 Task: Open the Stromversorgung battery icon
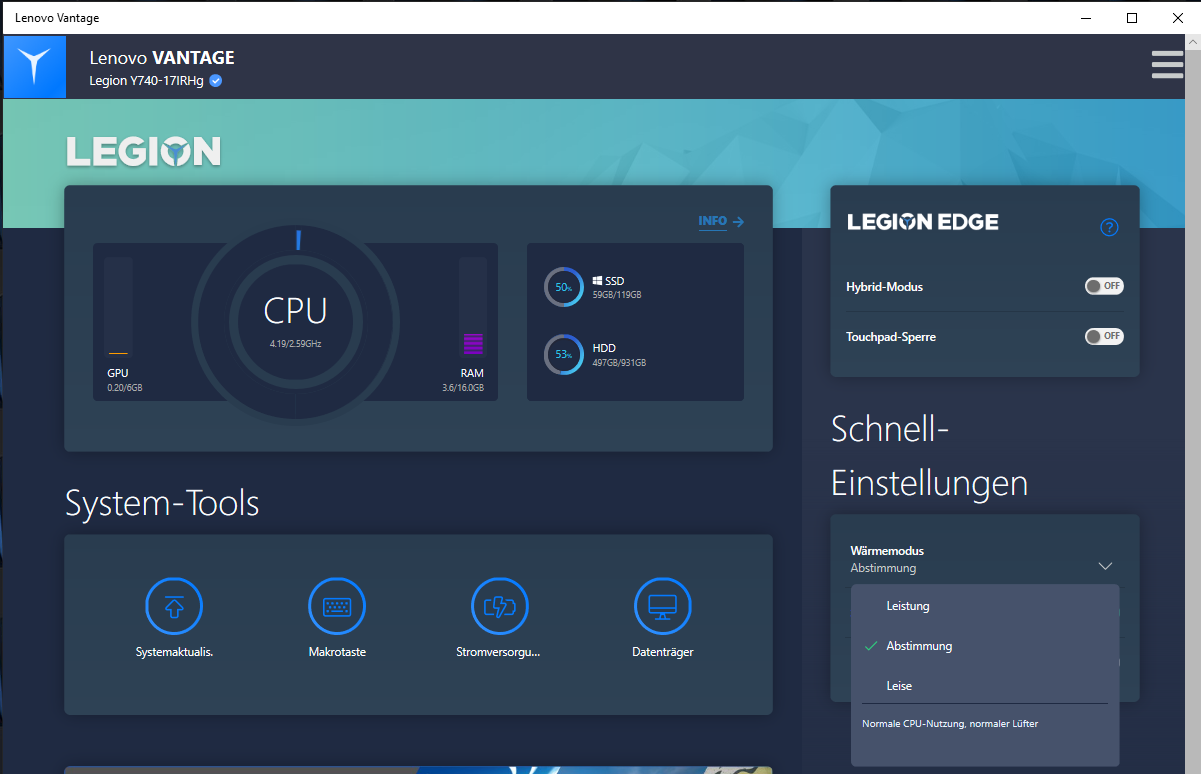(500, 606)
